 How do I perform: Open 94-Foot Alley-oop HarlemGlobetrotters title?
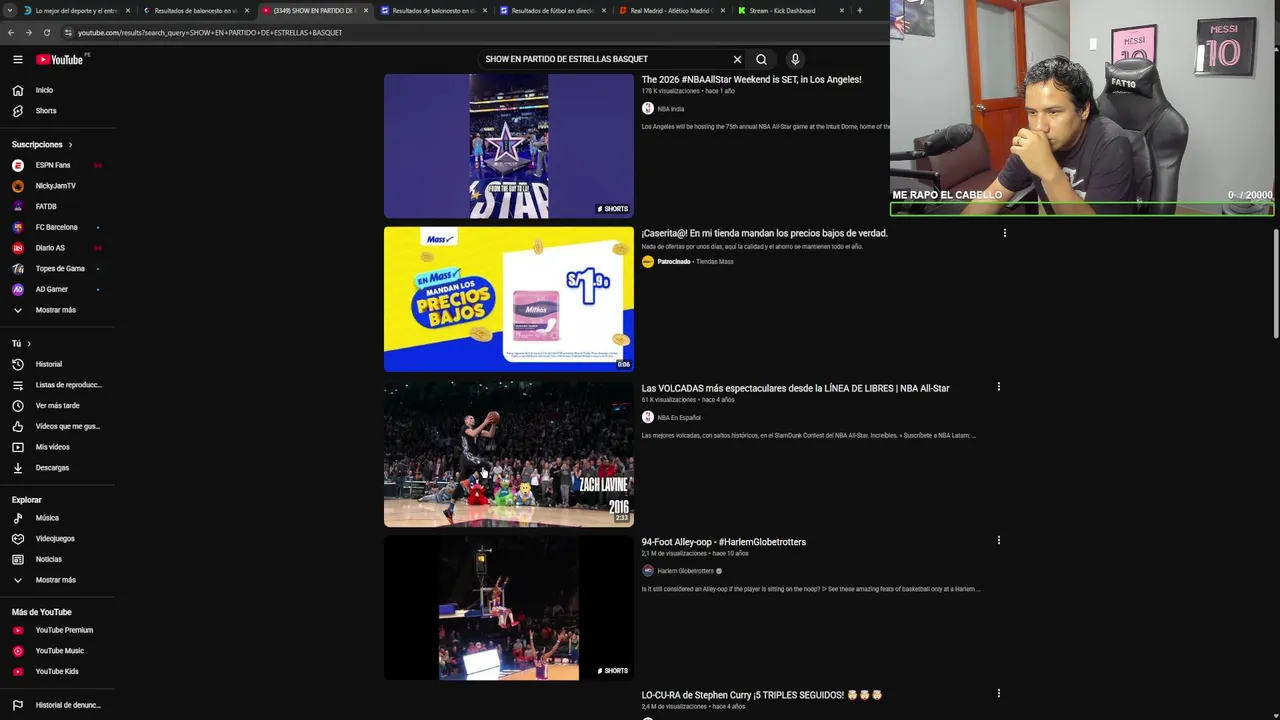click(724, 542)
